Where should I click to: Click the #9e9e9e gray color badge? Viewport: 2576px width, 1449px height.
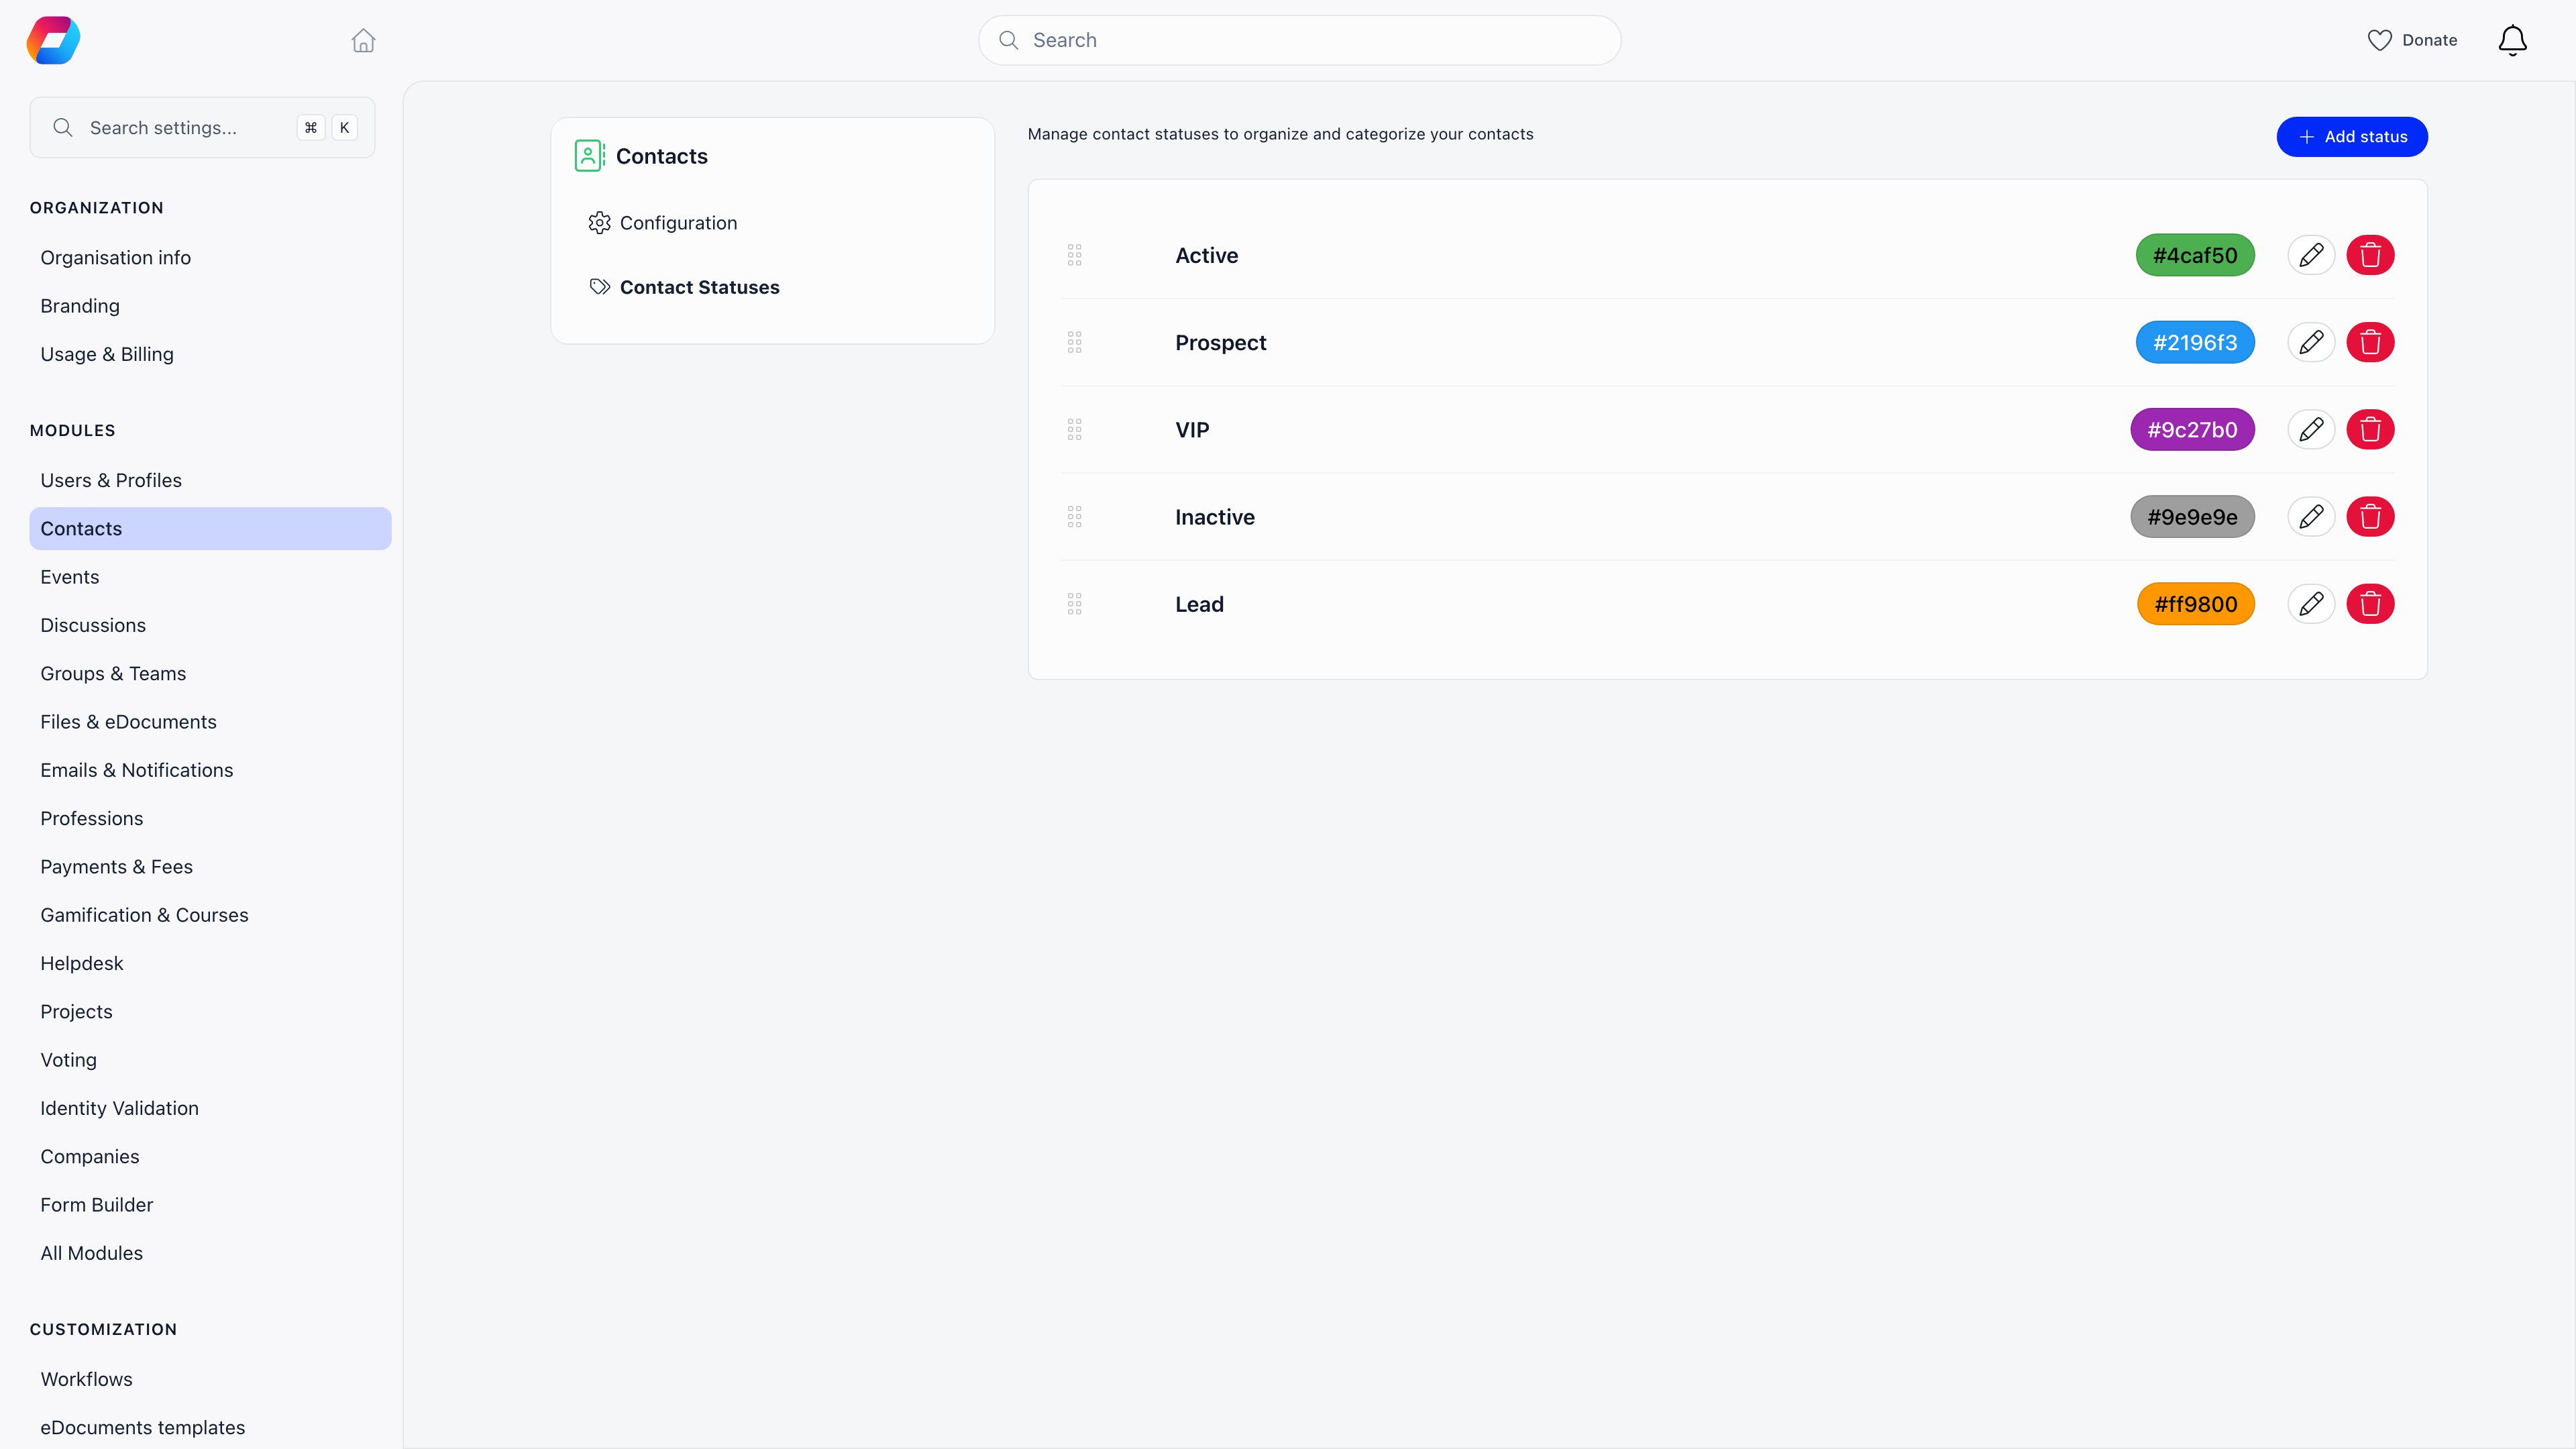click(2192, 516)
